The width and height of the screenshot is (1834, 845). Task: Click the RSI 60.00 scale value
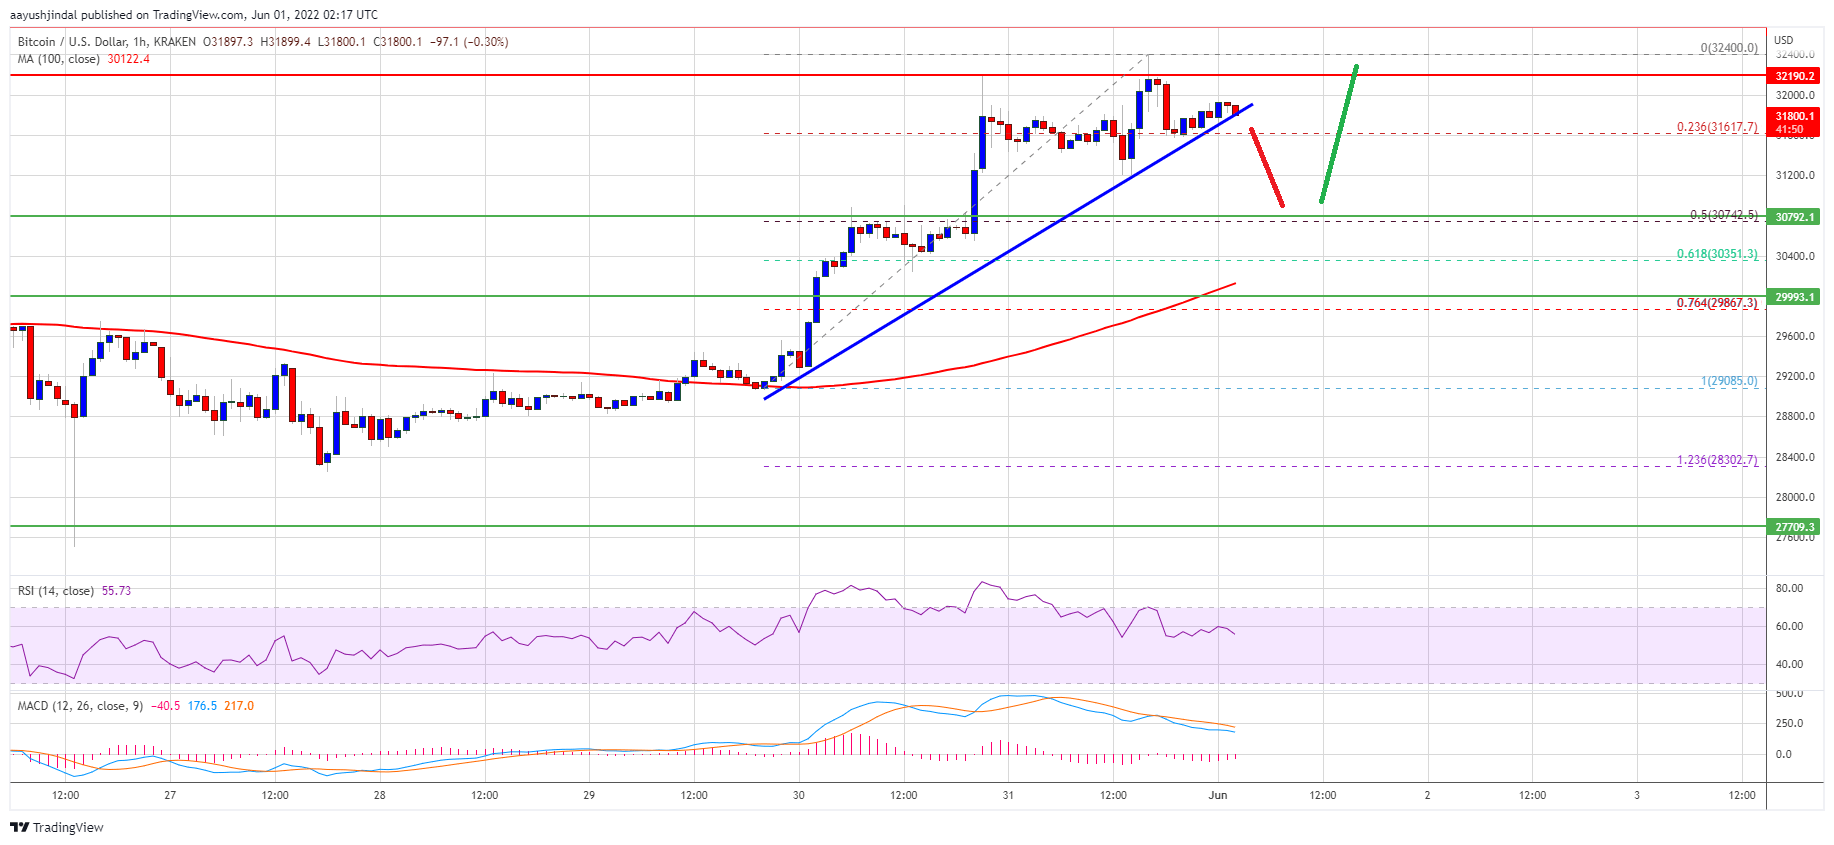pos(1789,627)
